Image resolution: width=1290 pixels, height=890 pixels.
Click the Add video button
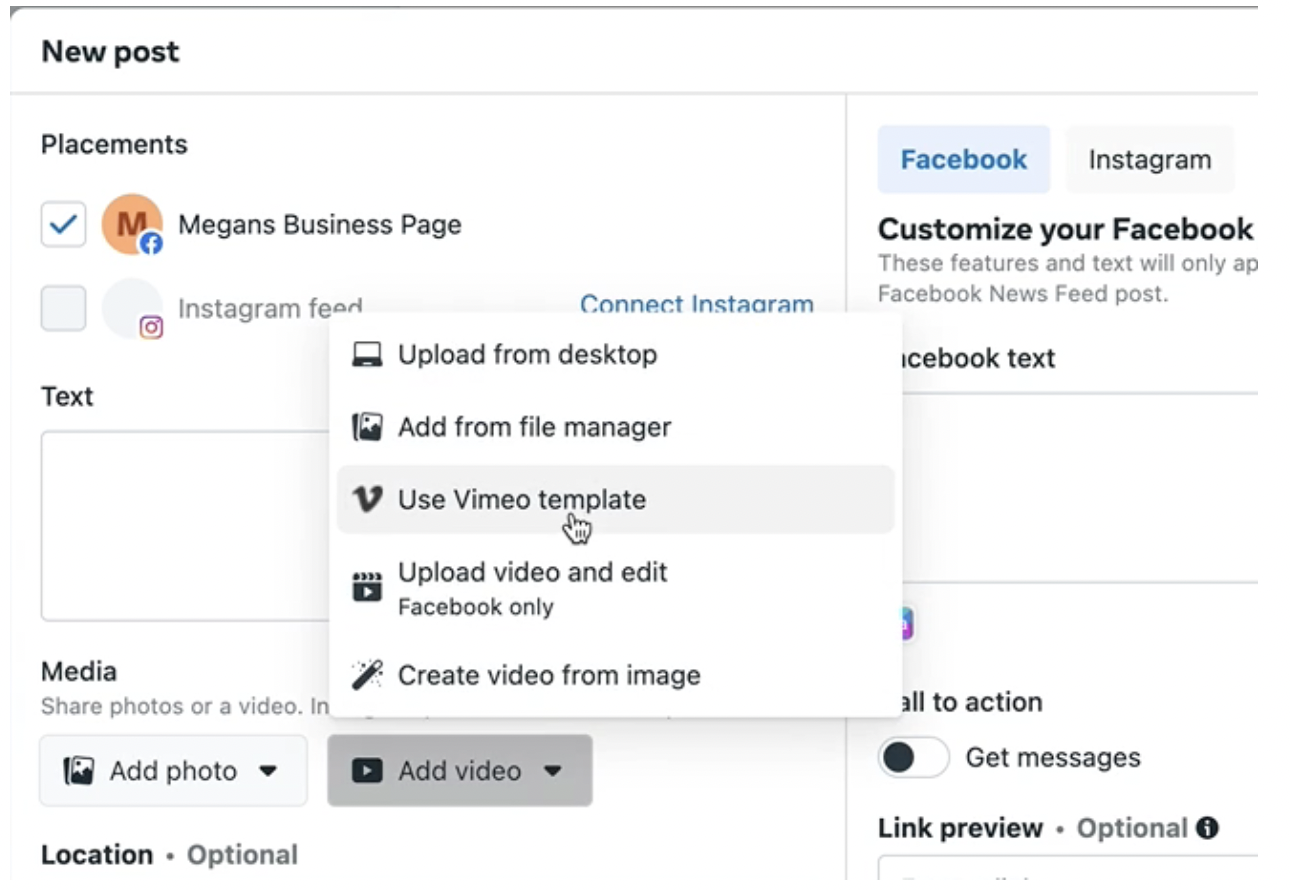(460, 771)
